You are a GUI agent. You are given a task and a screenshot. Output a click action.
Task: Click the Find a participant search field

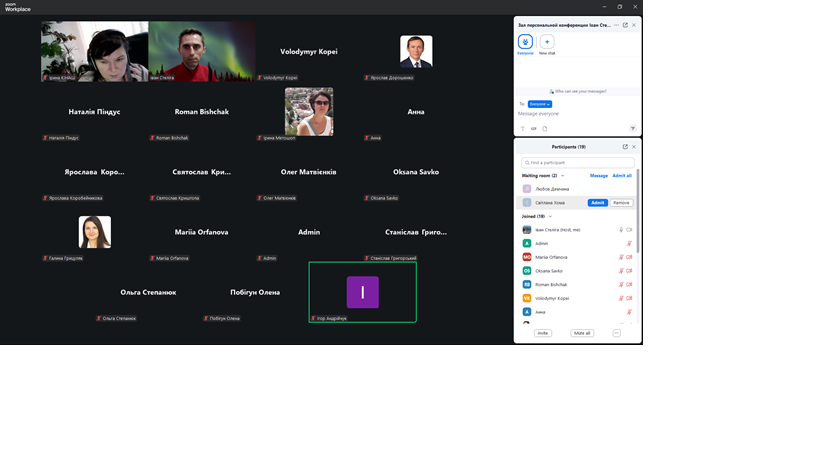click(x=578, y=162)
